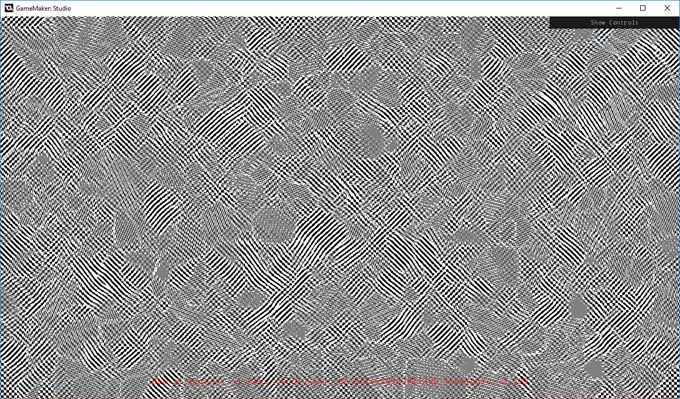Click the red status text at bottom
The width and height of the screenshot is (680, 399).
340,383
